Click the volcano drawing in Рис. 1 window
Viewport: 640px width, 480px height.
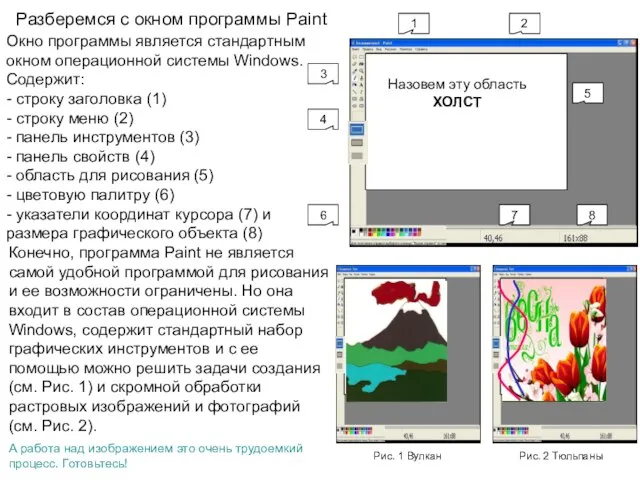point(396,340)
